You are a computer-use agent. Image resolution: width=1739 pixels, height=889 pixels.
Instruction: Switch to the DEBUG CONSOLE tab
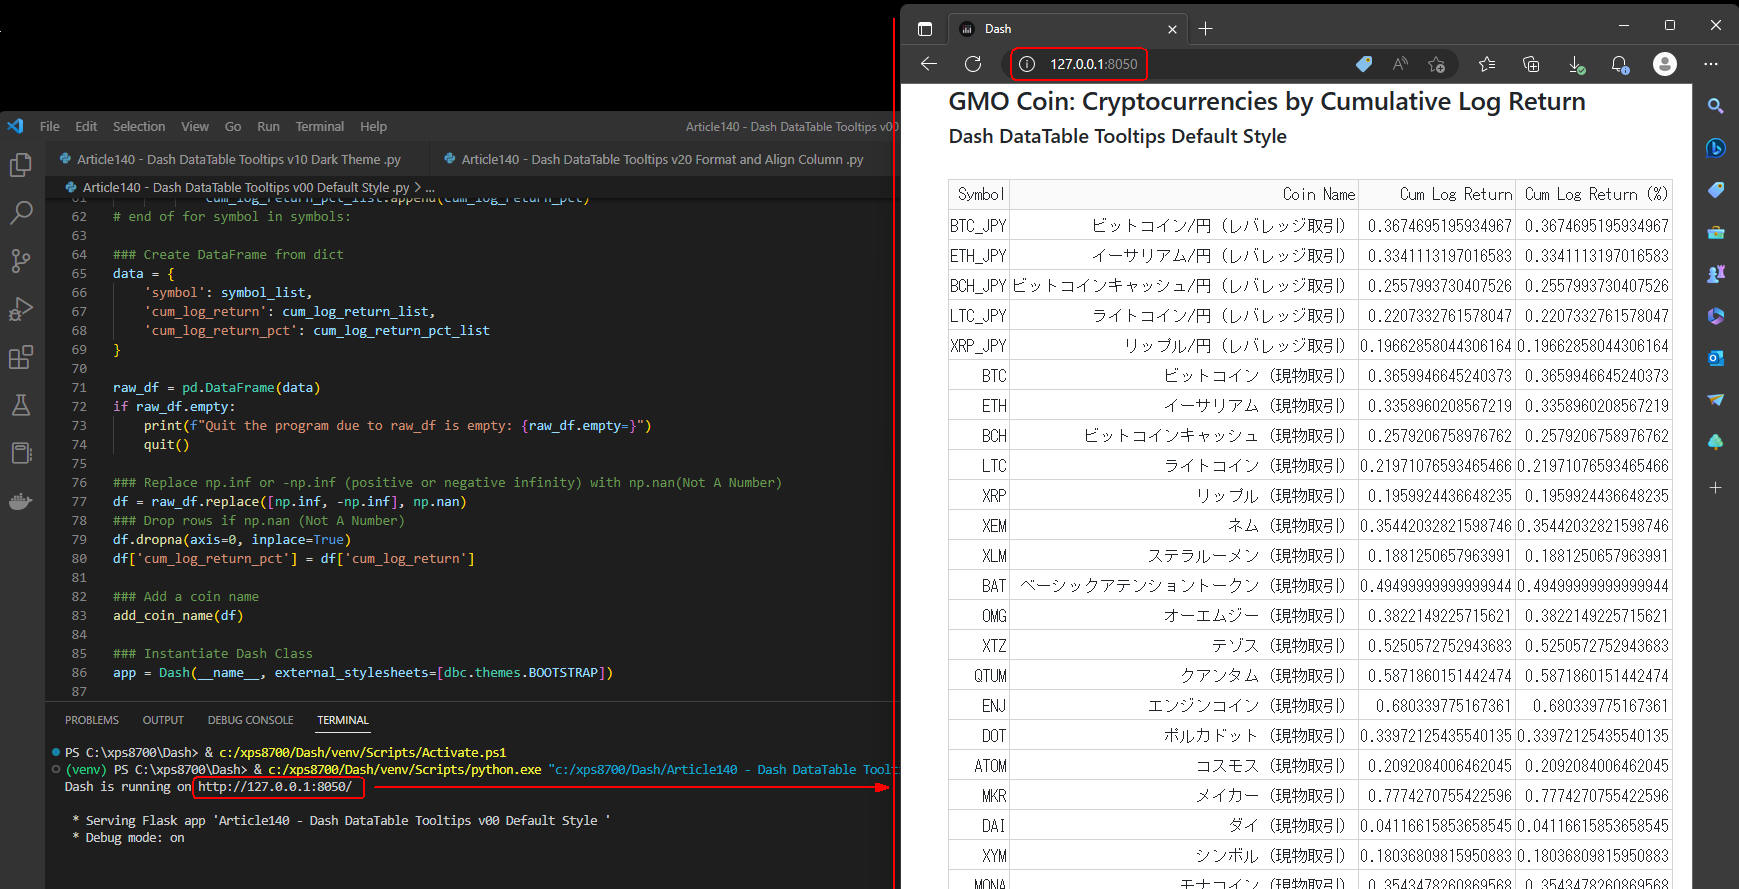point(250,720)
